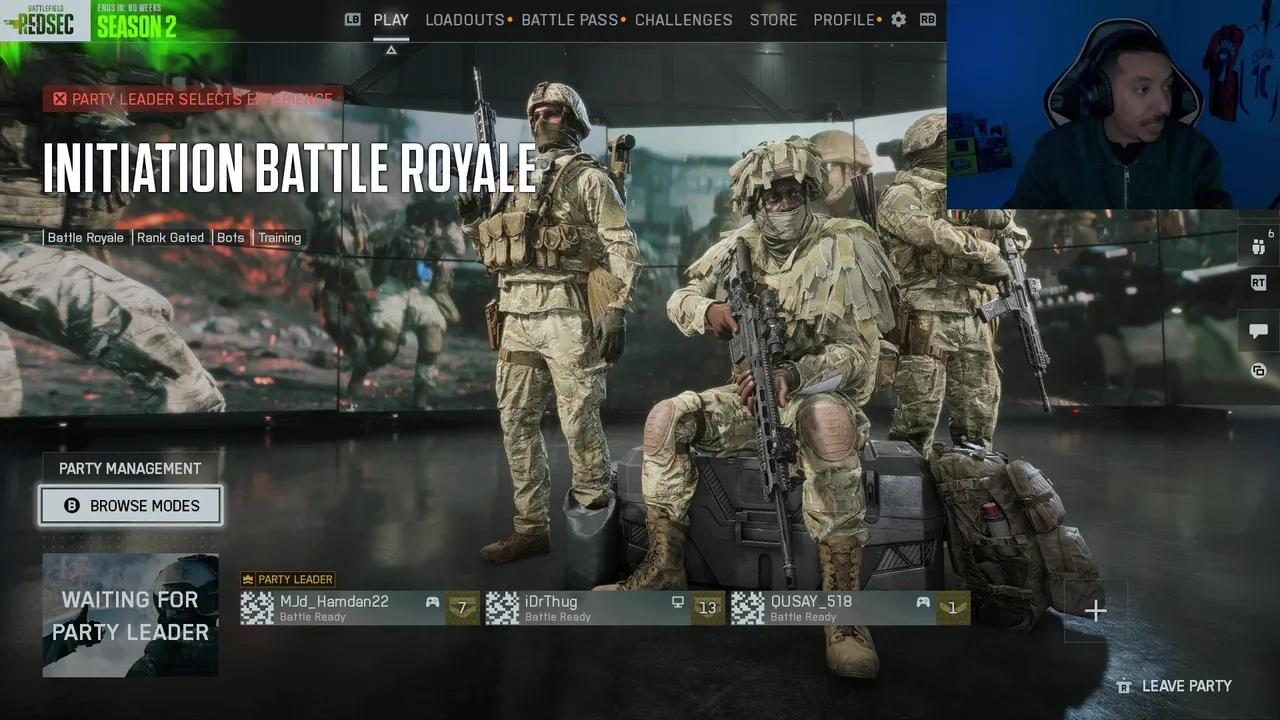This screenshot has width=1280, height=720.
Task: Click iDrThug's avatar tile
Action: point(502,608)
